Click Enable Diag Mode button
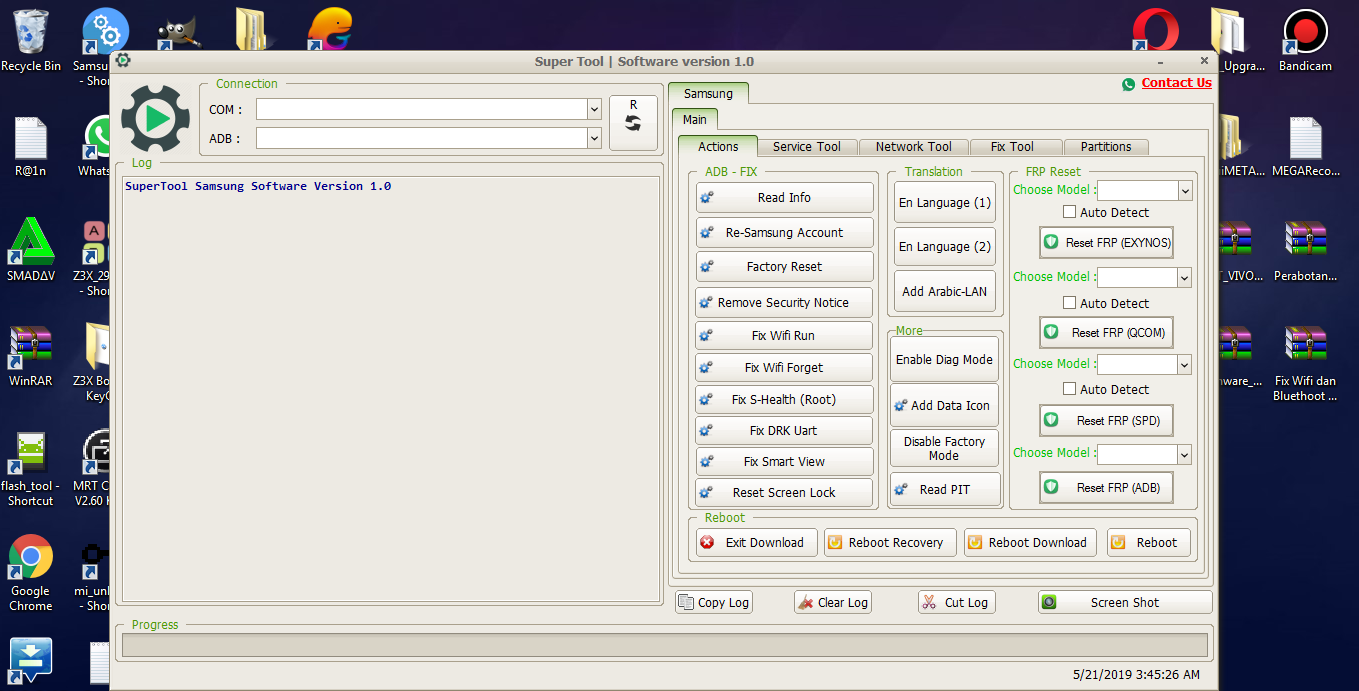Viewport: 1359px width, 691px height. click(x=944, y=360)
